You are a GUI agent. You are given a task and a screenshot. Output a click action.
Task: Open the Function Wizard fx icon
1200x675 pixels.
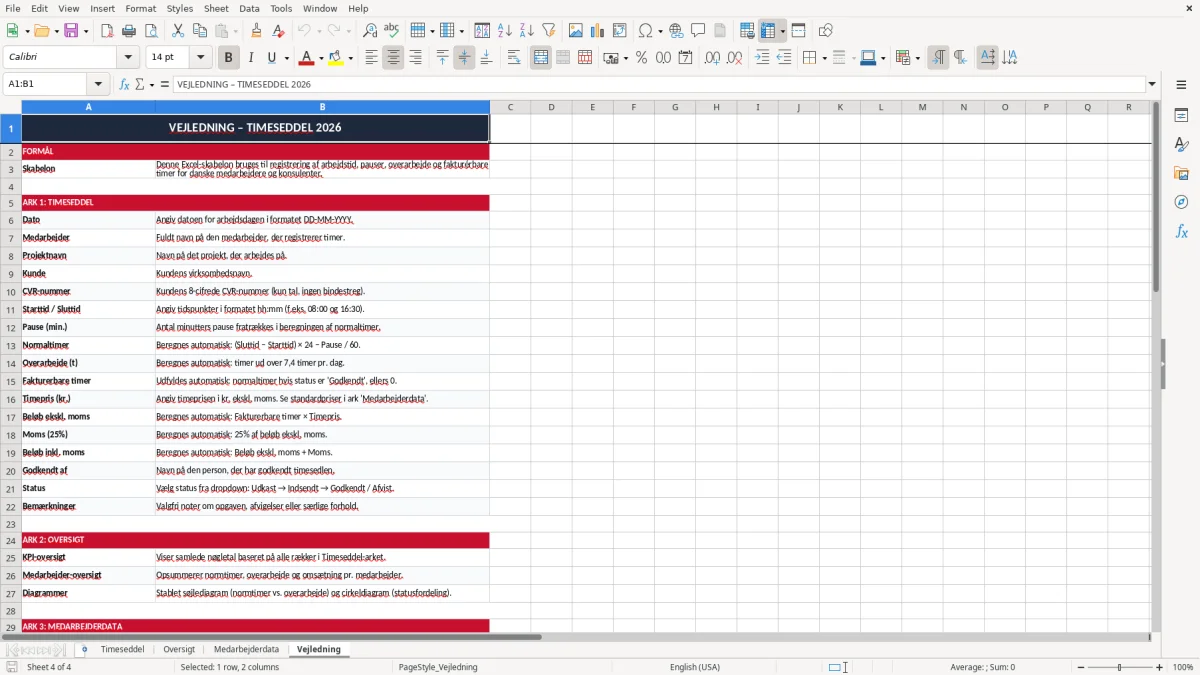[125, 85]
